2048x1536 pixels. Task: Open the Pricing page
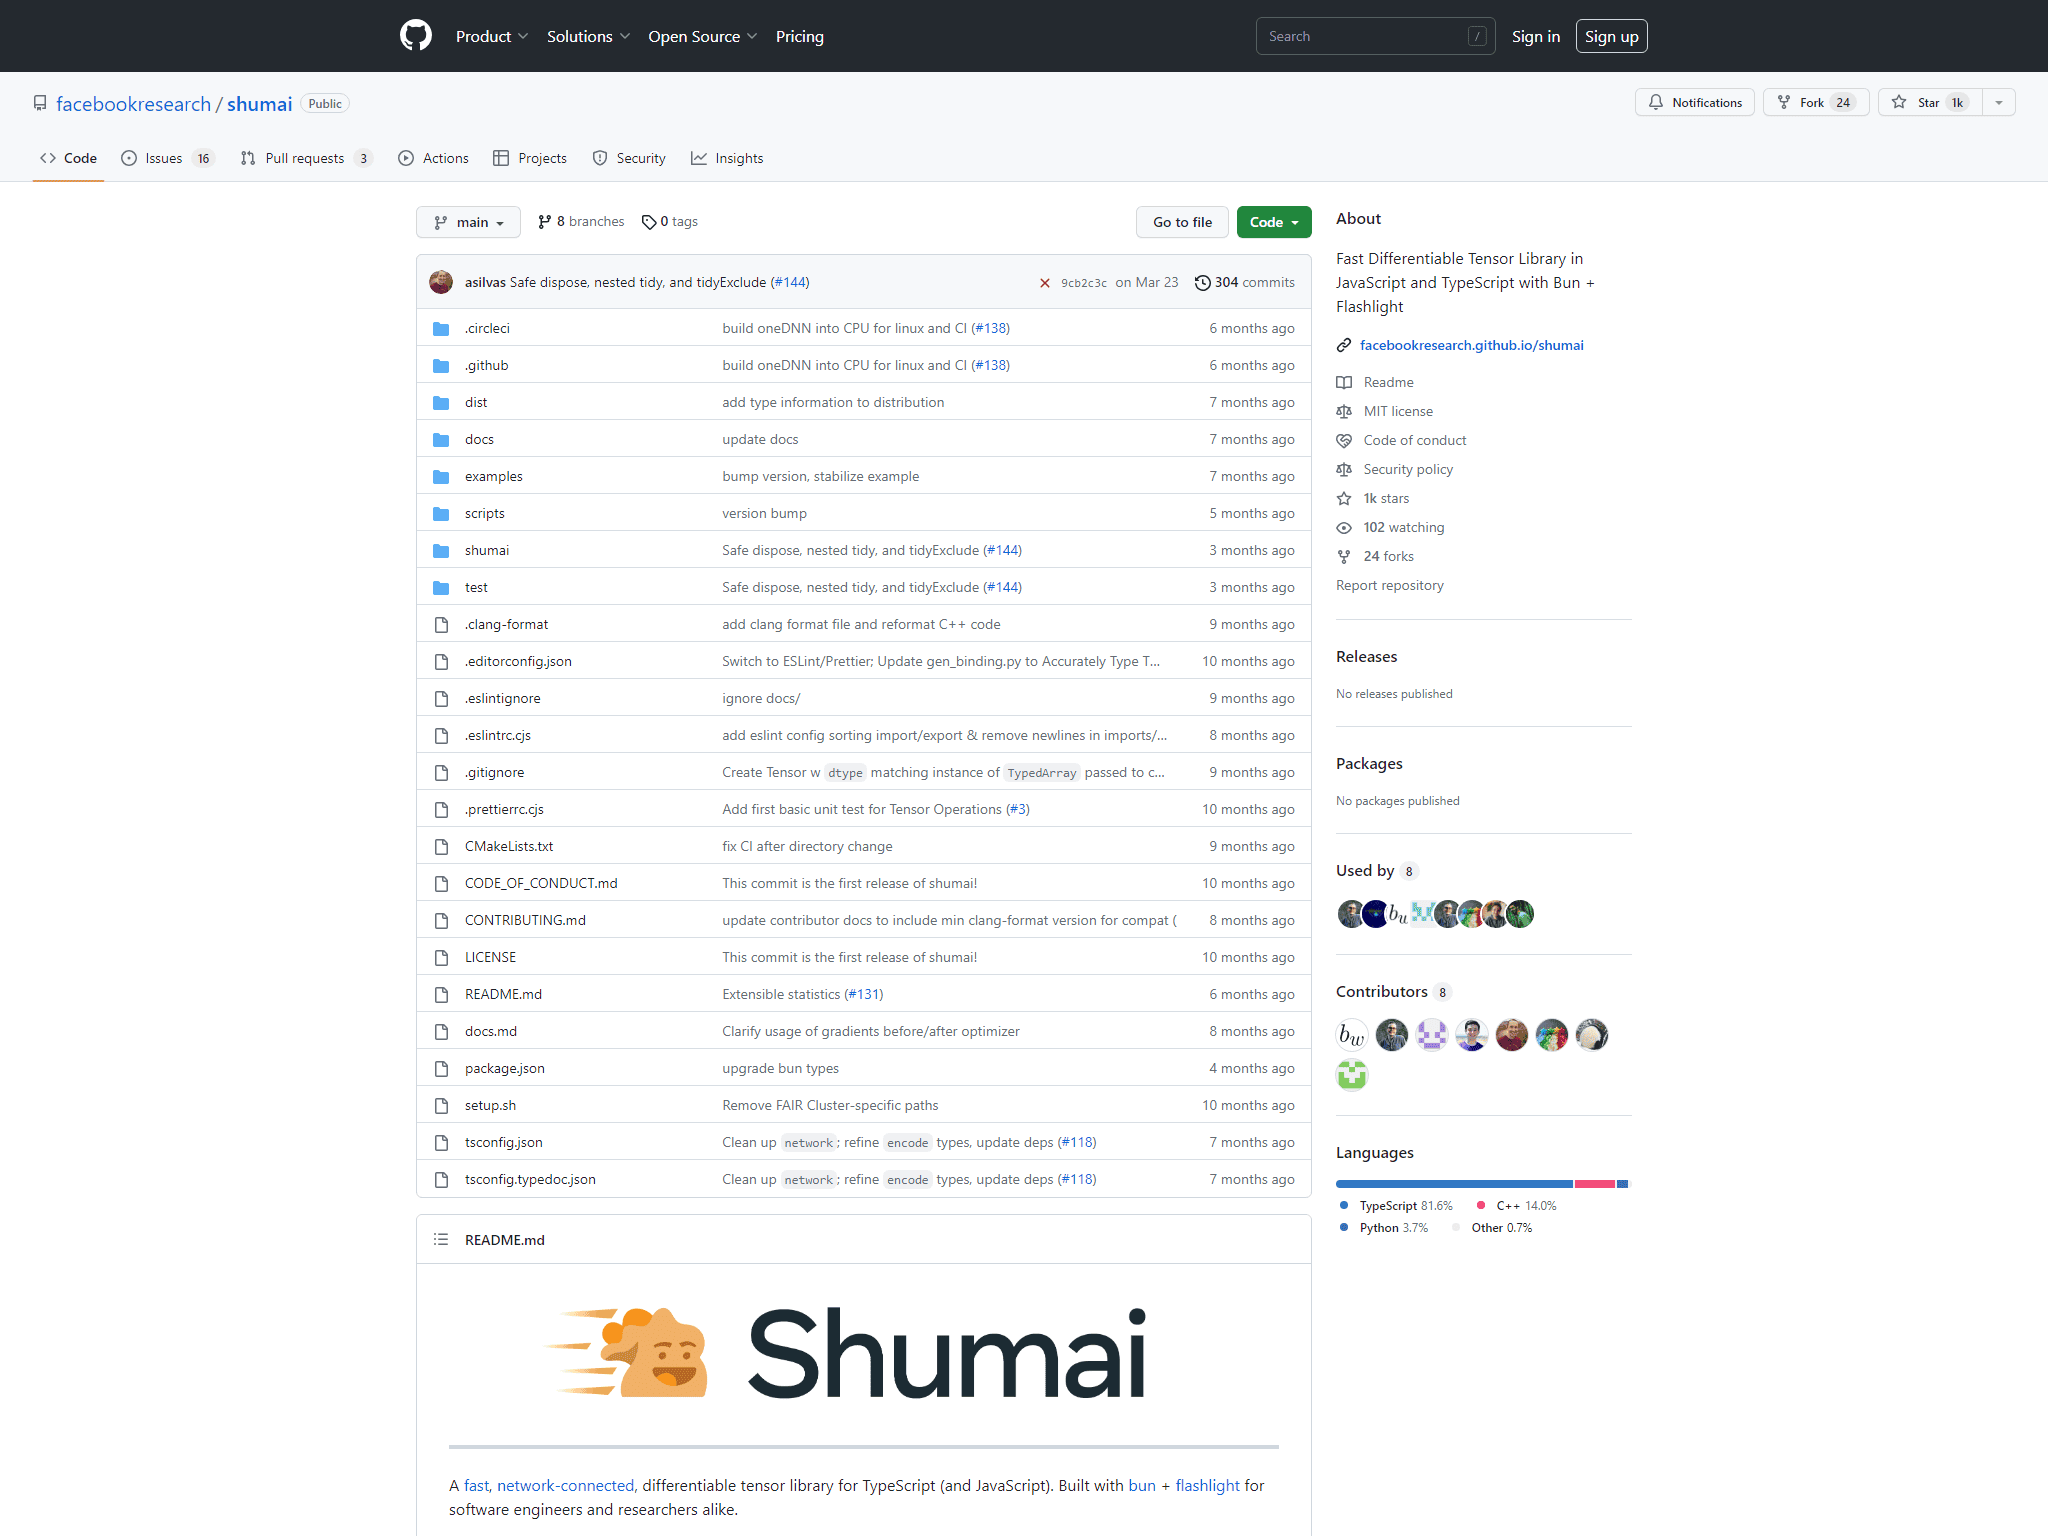[799, 36]
